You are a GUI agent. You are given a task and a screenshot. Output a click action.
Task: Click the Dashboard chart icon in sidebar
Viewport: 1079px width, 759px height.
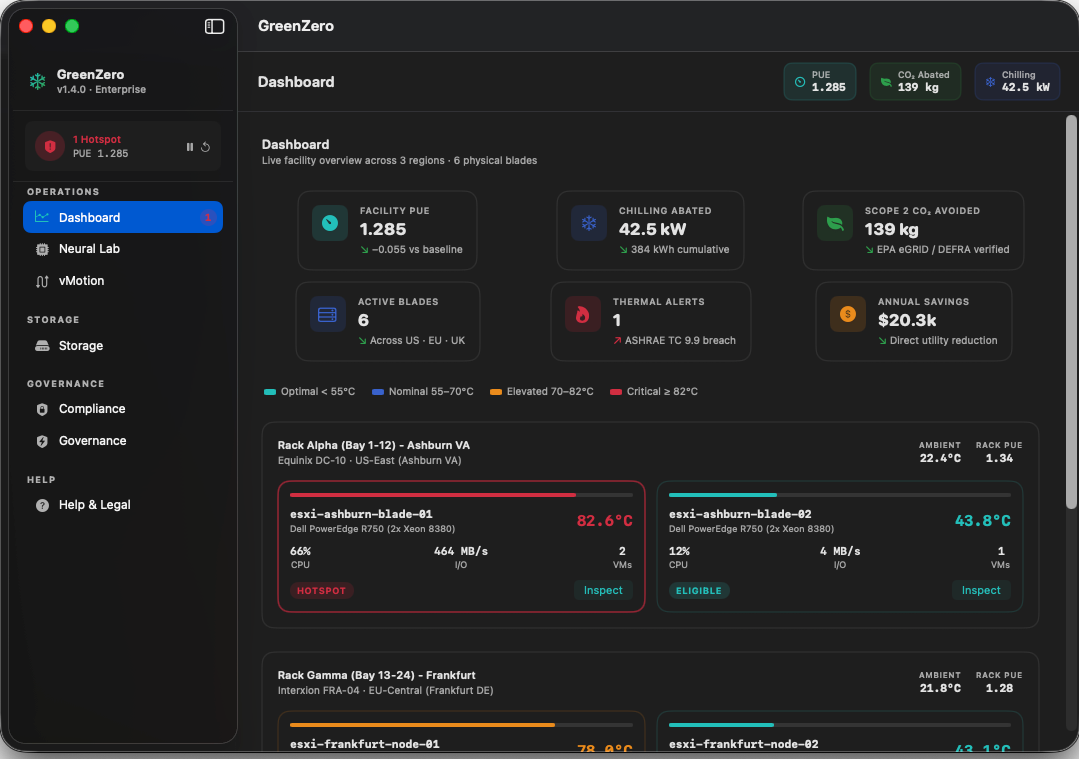point(42,217)
